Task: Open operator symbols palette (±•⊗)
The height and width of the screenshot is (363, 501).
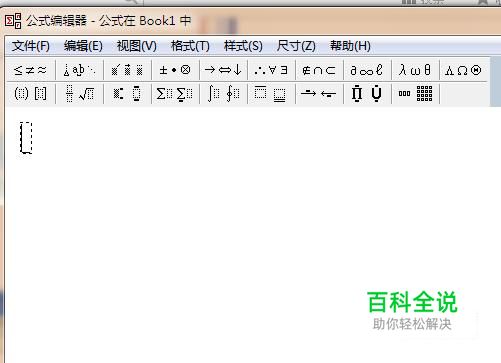Action: (175, 70)
